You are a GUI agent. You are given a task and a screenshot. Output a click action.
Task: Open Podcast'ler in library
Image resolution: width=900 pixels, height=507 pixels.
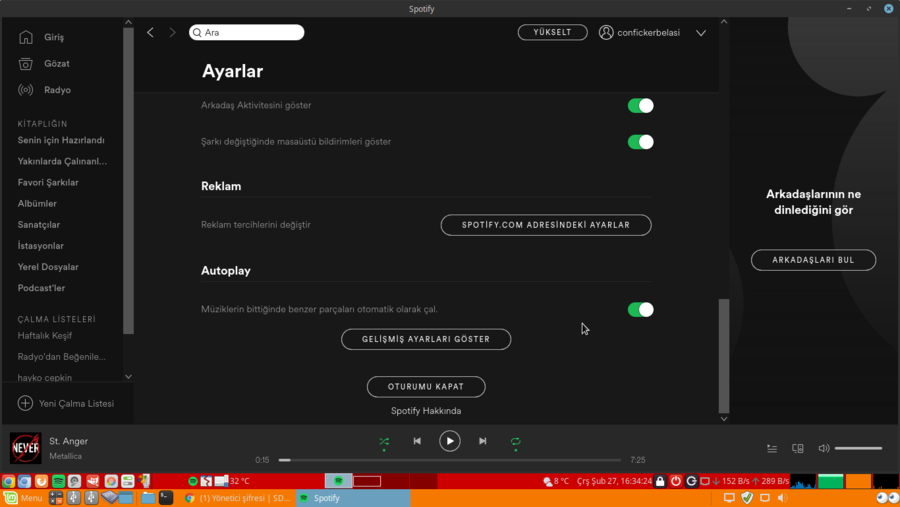[x=41, y=288]
